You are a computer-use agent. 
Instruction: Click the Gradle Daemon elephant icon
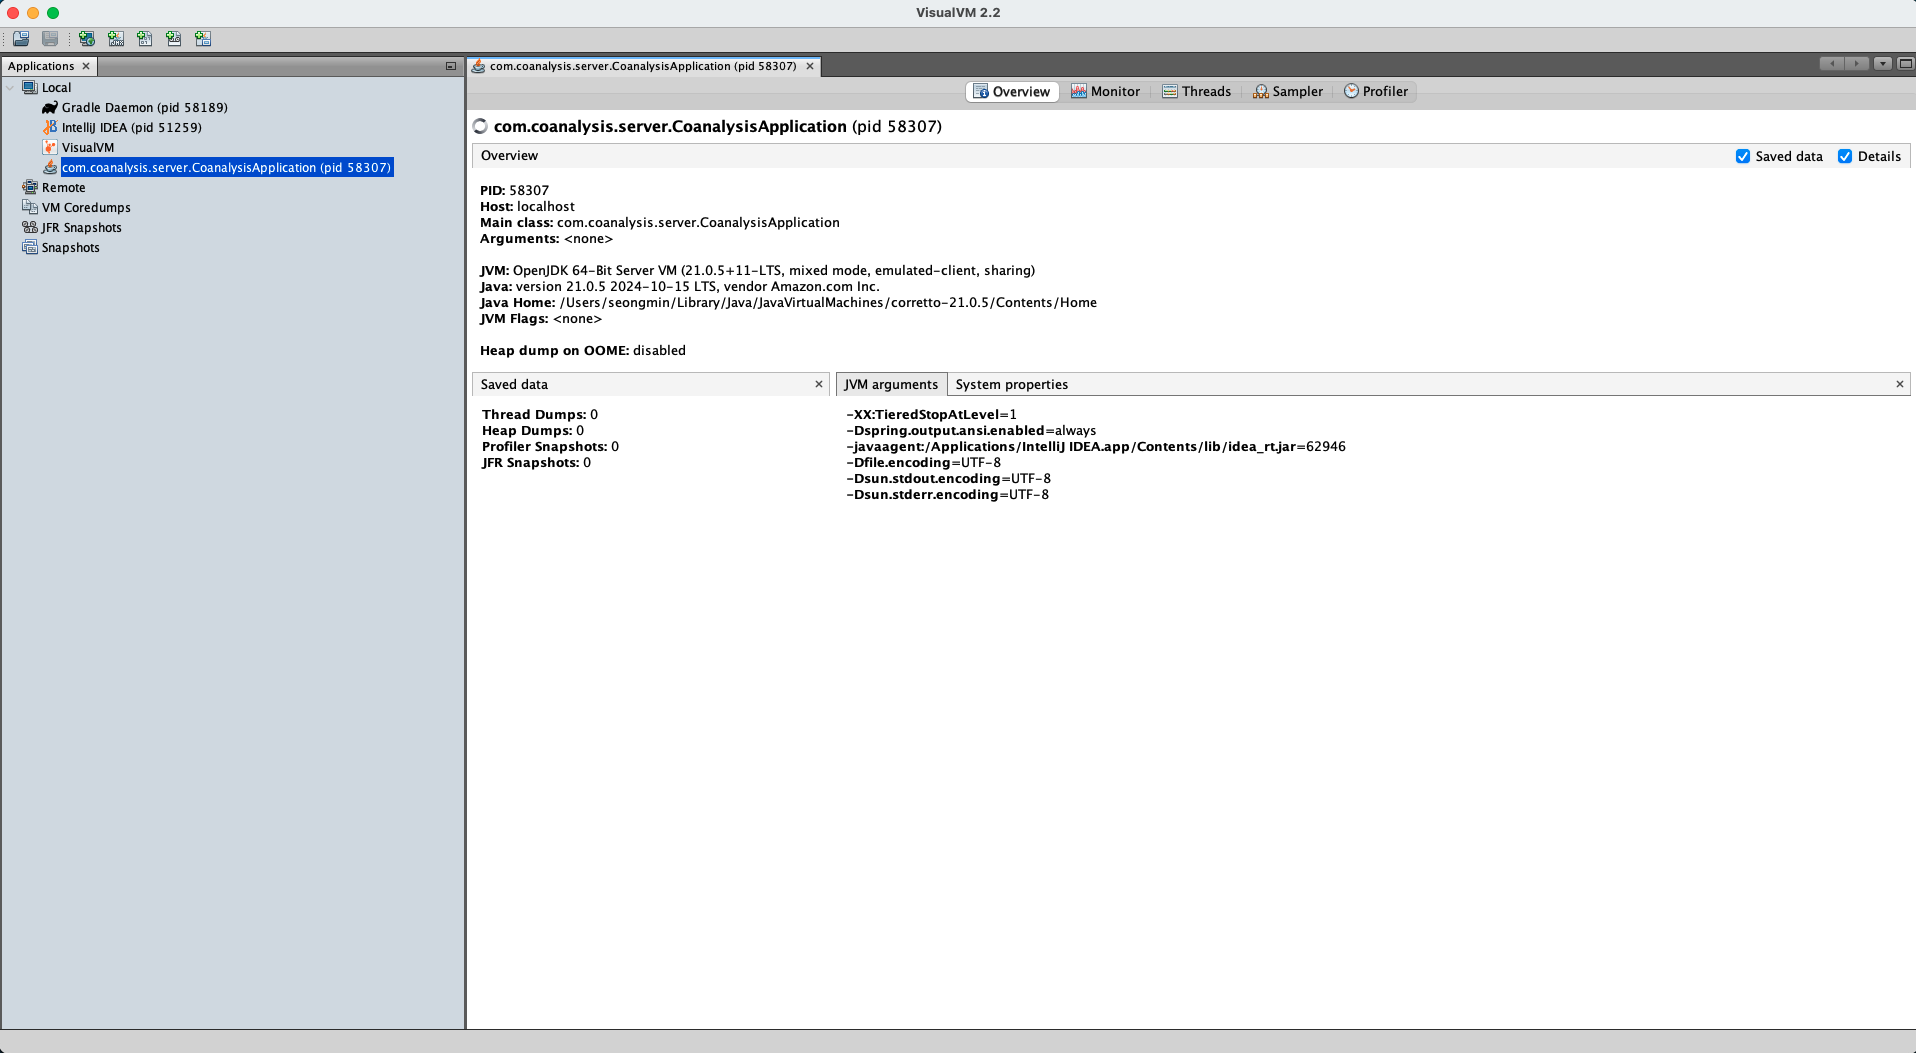coord(50,108)
